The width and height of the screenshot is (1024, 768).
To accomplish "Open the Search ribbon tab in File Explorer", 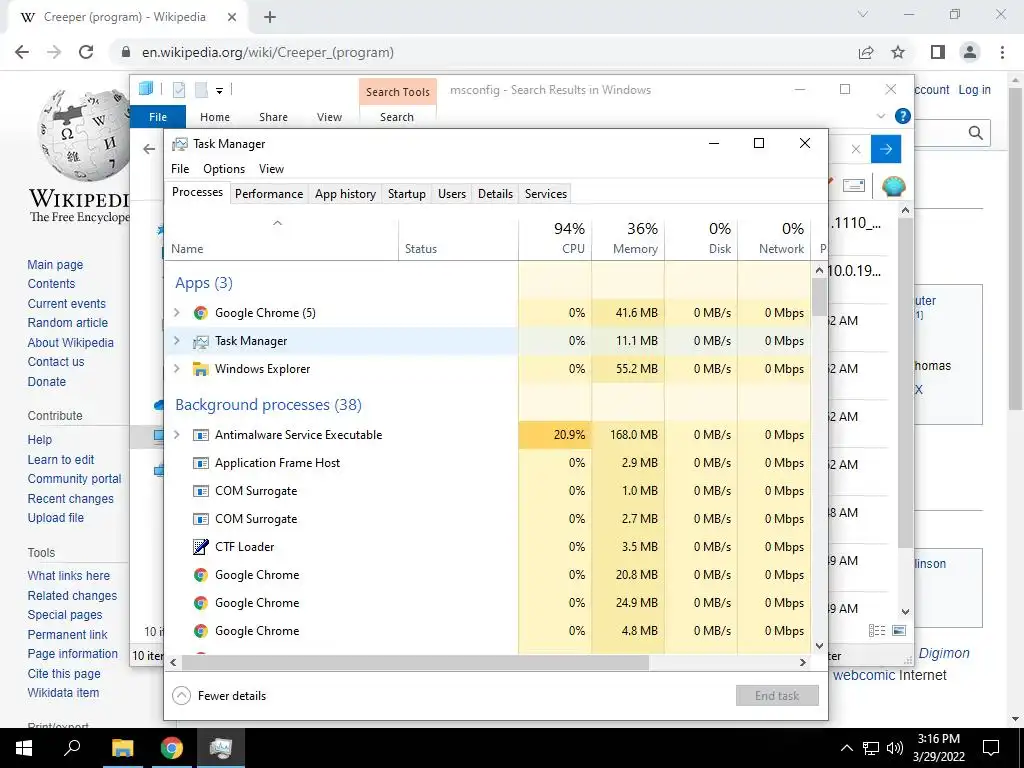I will coord(397,117).
